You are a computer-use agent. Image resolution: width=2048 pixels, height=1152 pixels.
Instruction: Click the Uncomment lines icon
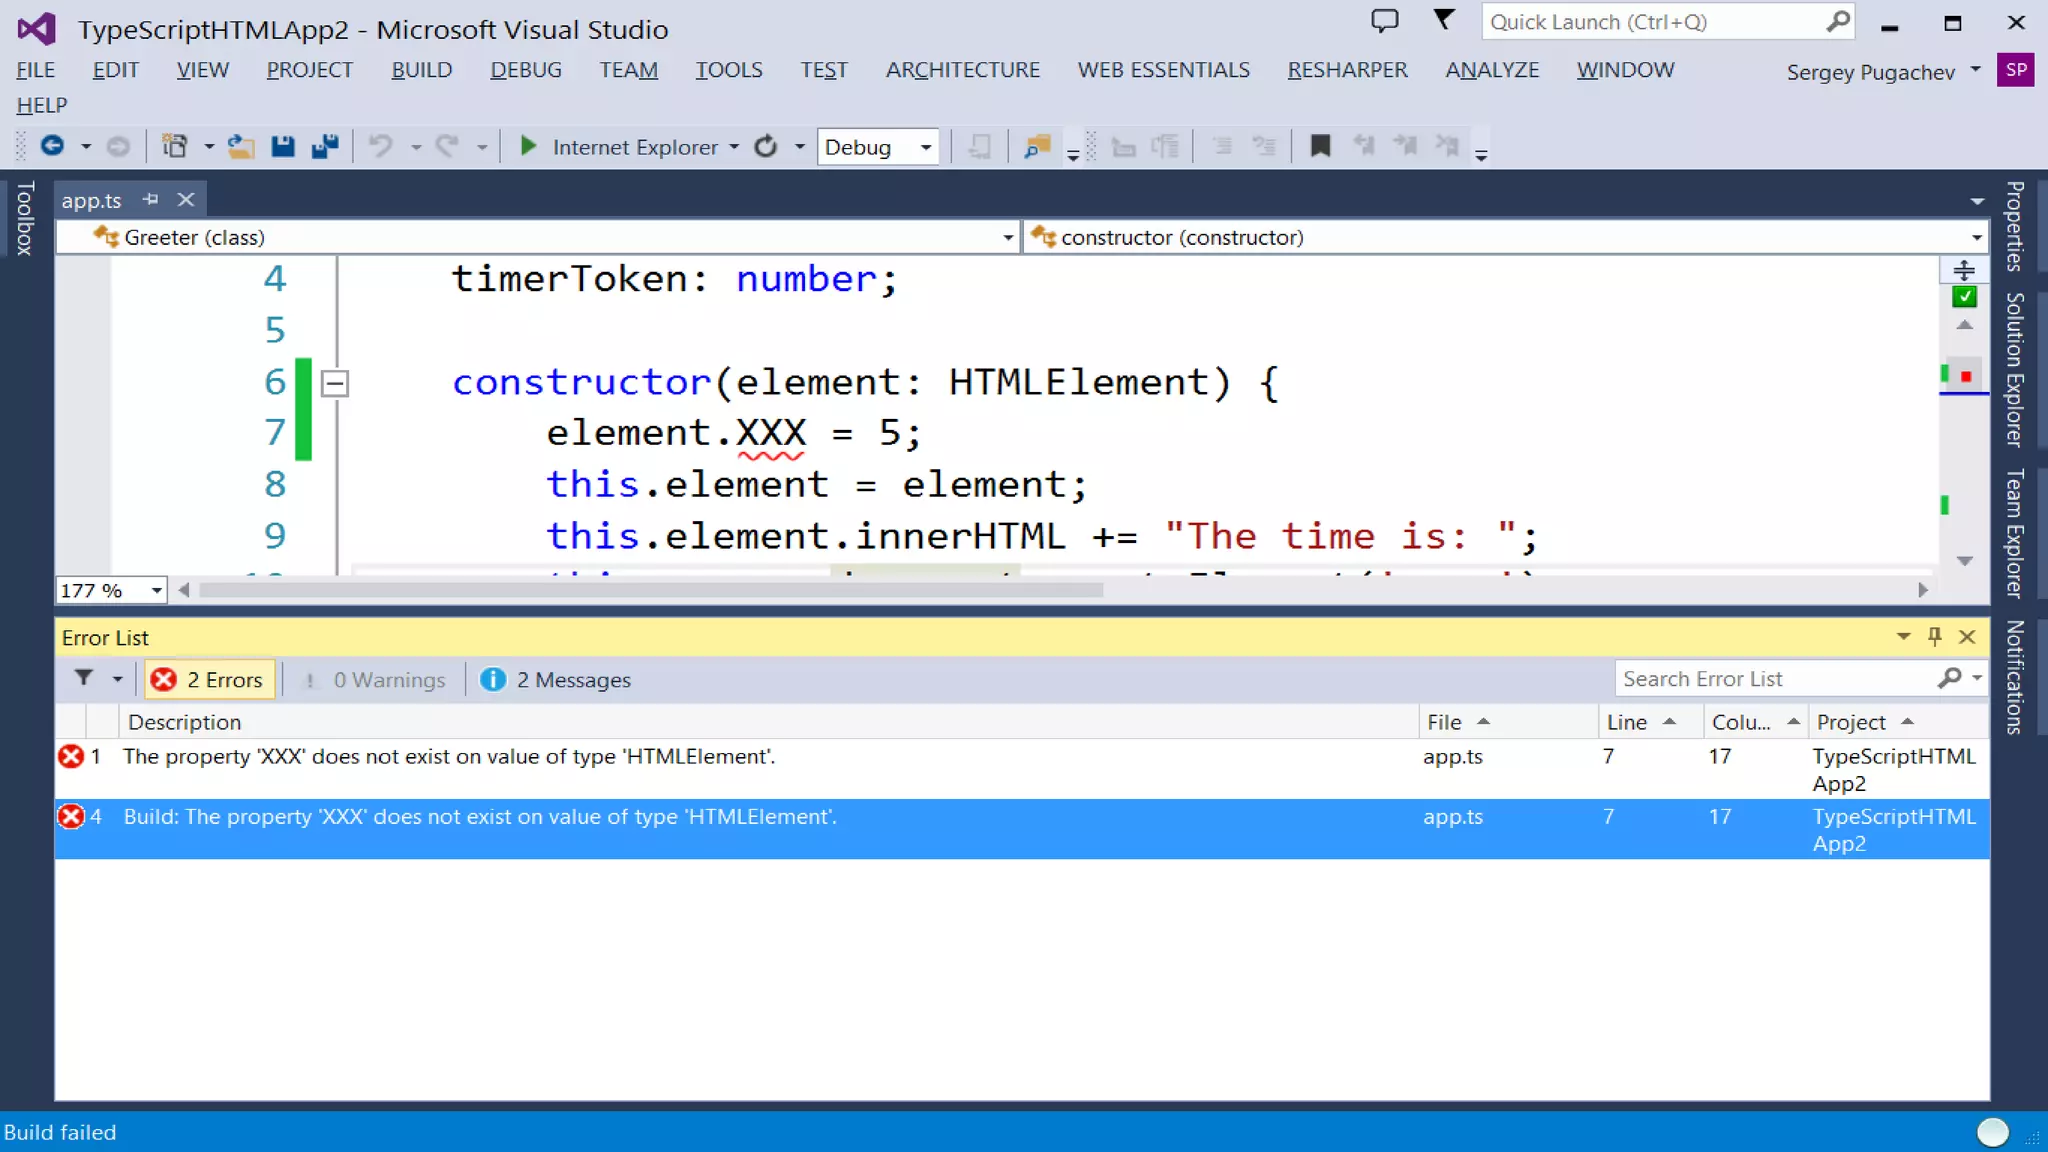point(1264,147)
